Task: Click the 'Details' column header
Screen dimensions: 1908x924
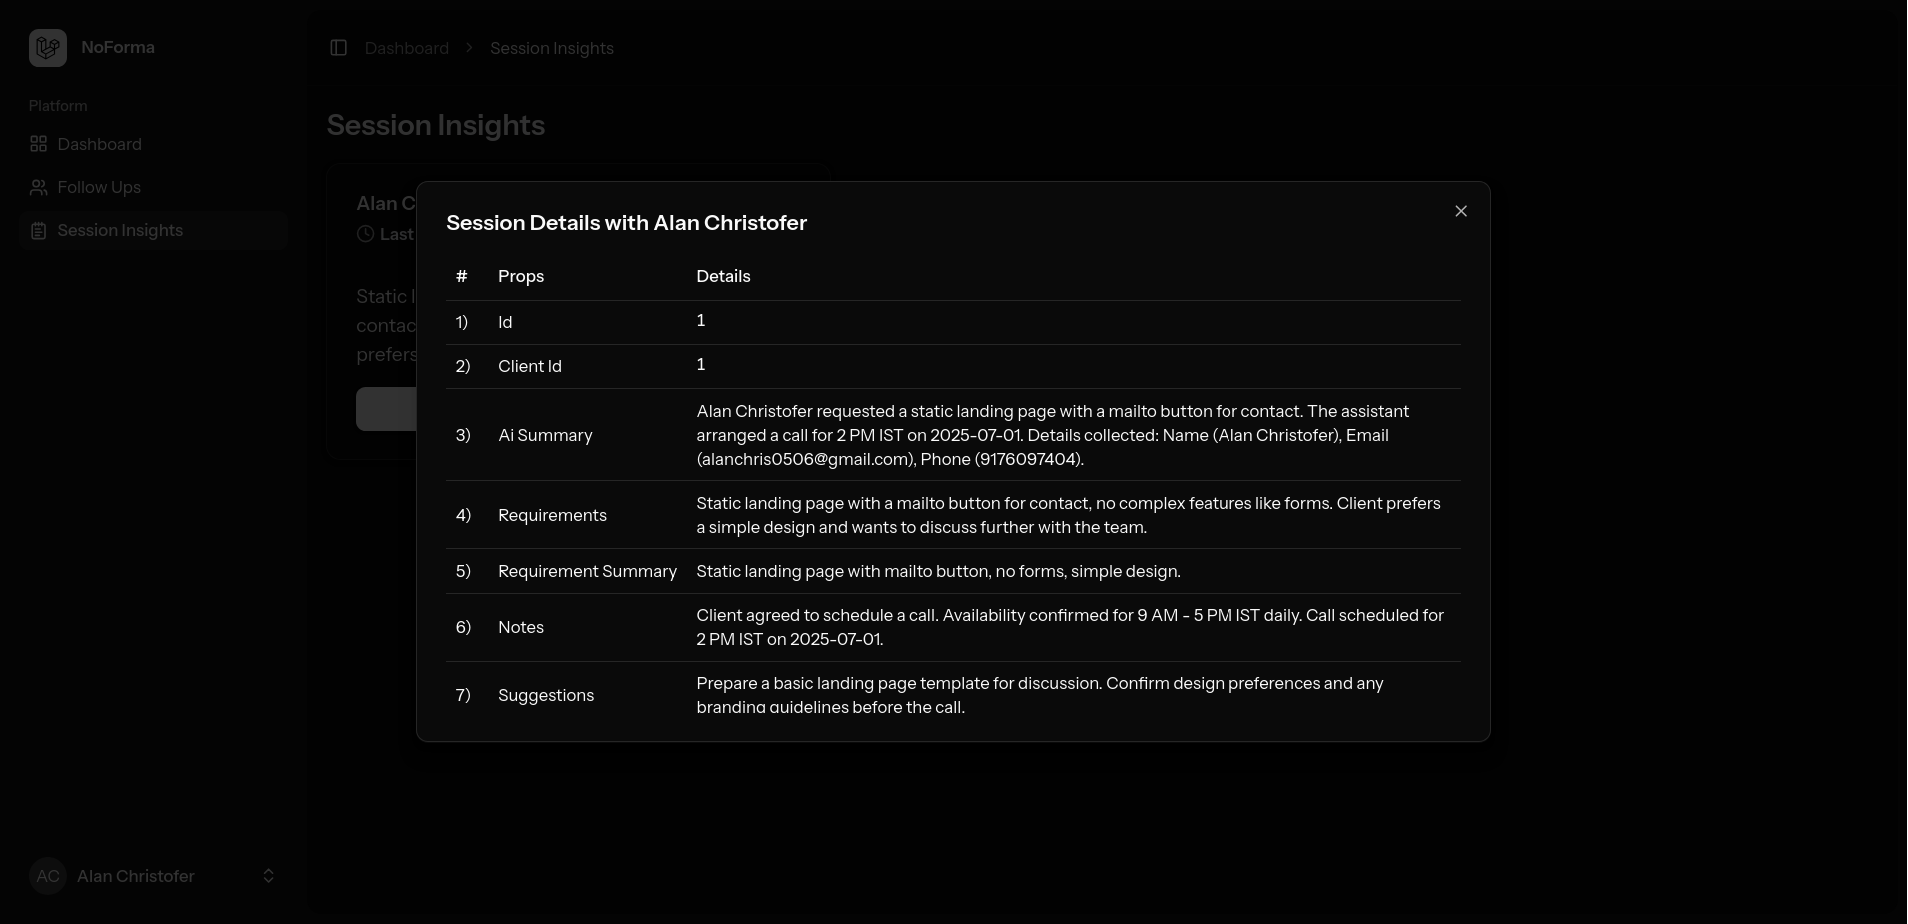Action: tap(723, 276)
